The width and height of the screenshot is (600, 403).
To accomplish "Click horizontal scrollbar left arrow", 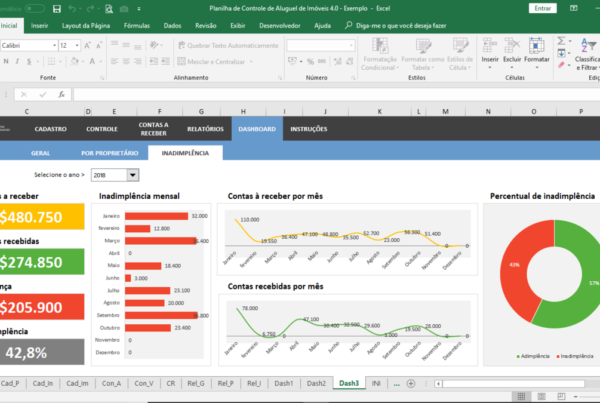I will (438, 383).
